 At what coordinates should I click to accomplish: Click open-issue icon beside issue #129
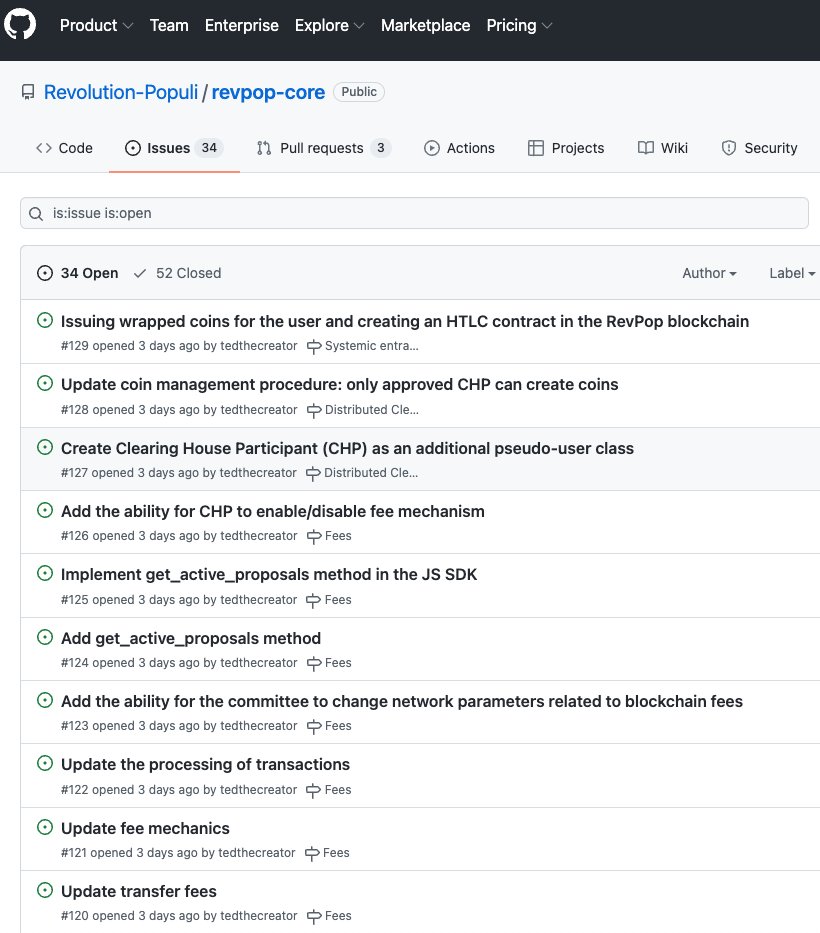[x=45, y=320]
